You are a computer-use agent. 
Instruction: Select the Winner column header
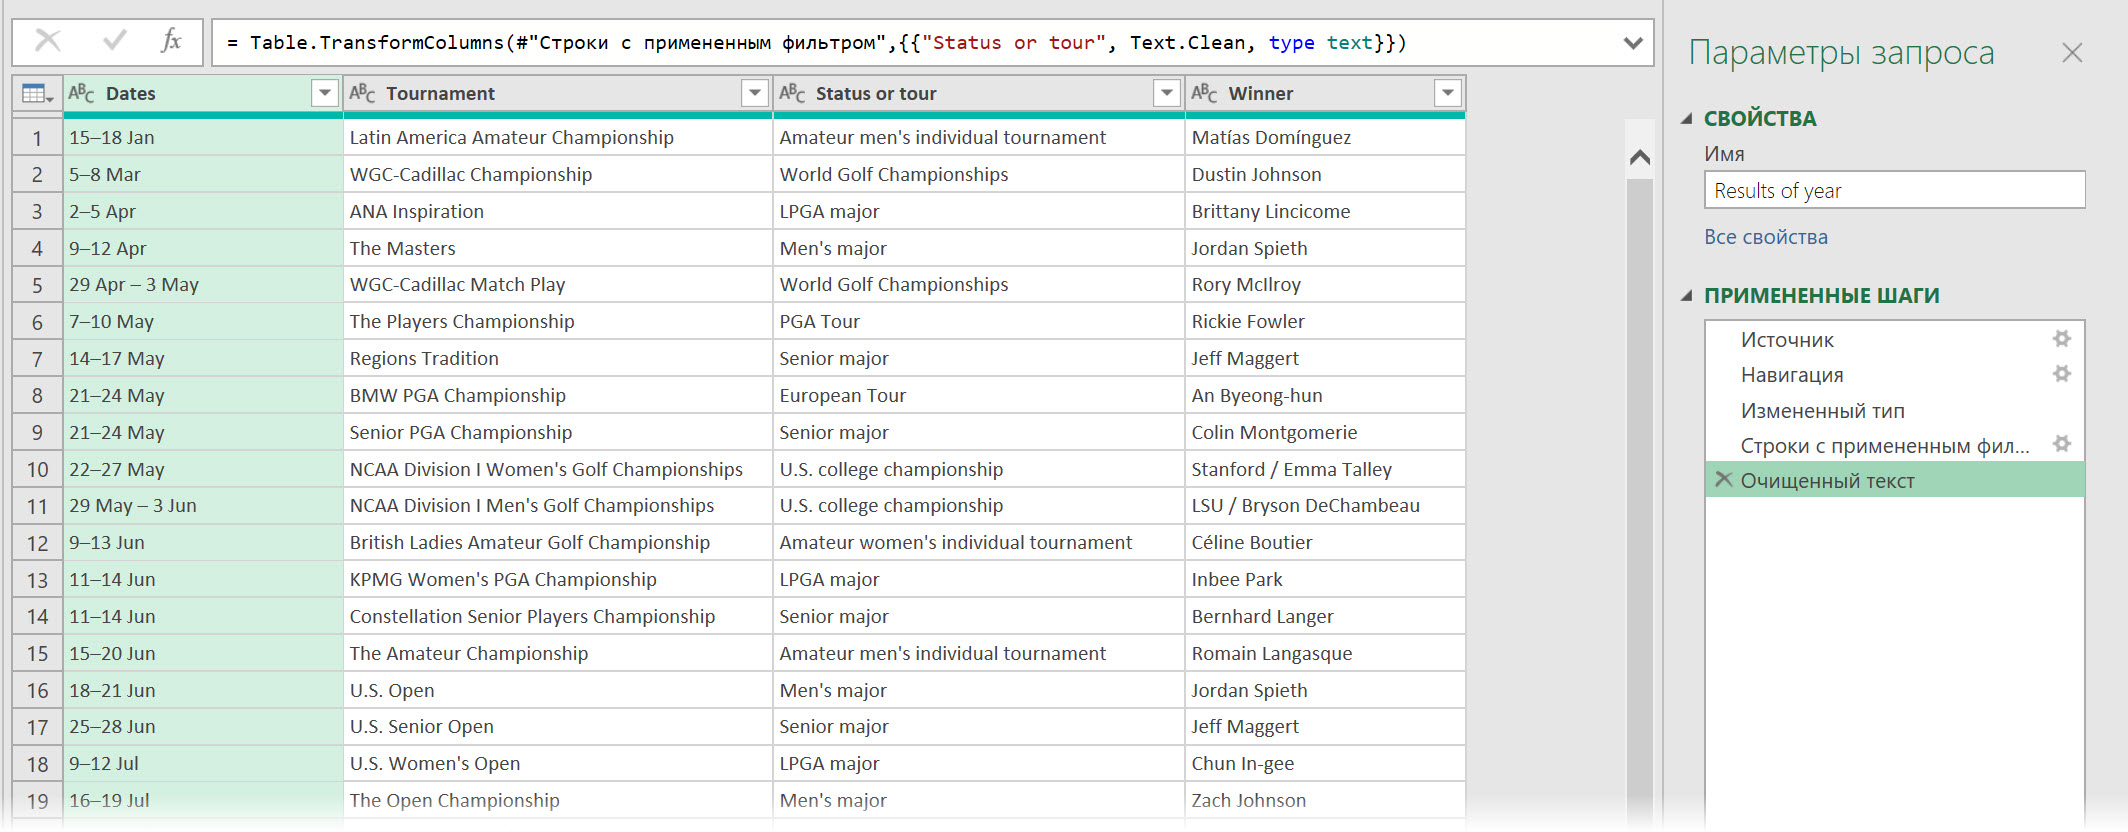[x=1325, y=93]
